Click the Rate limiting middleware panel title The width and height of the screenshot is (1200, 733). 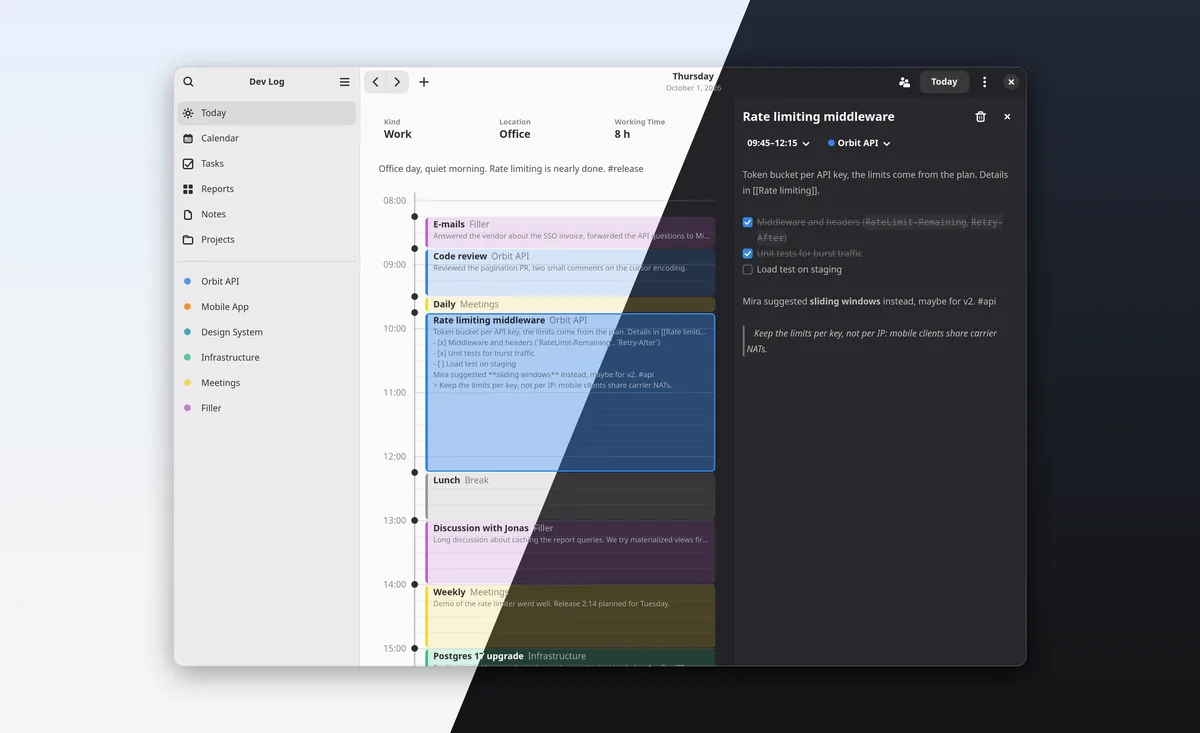click(x=818, y=117)
